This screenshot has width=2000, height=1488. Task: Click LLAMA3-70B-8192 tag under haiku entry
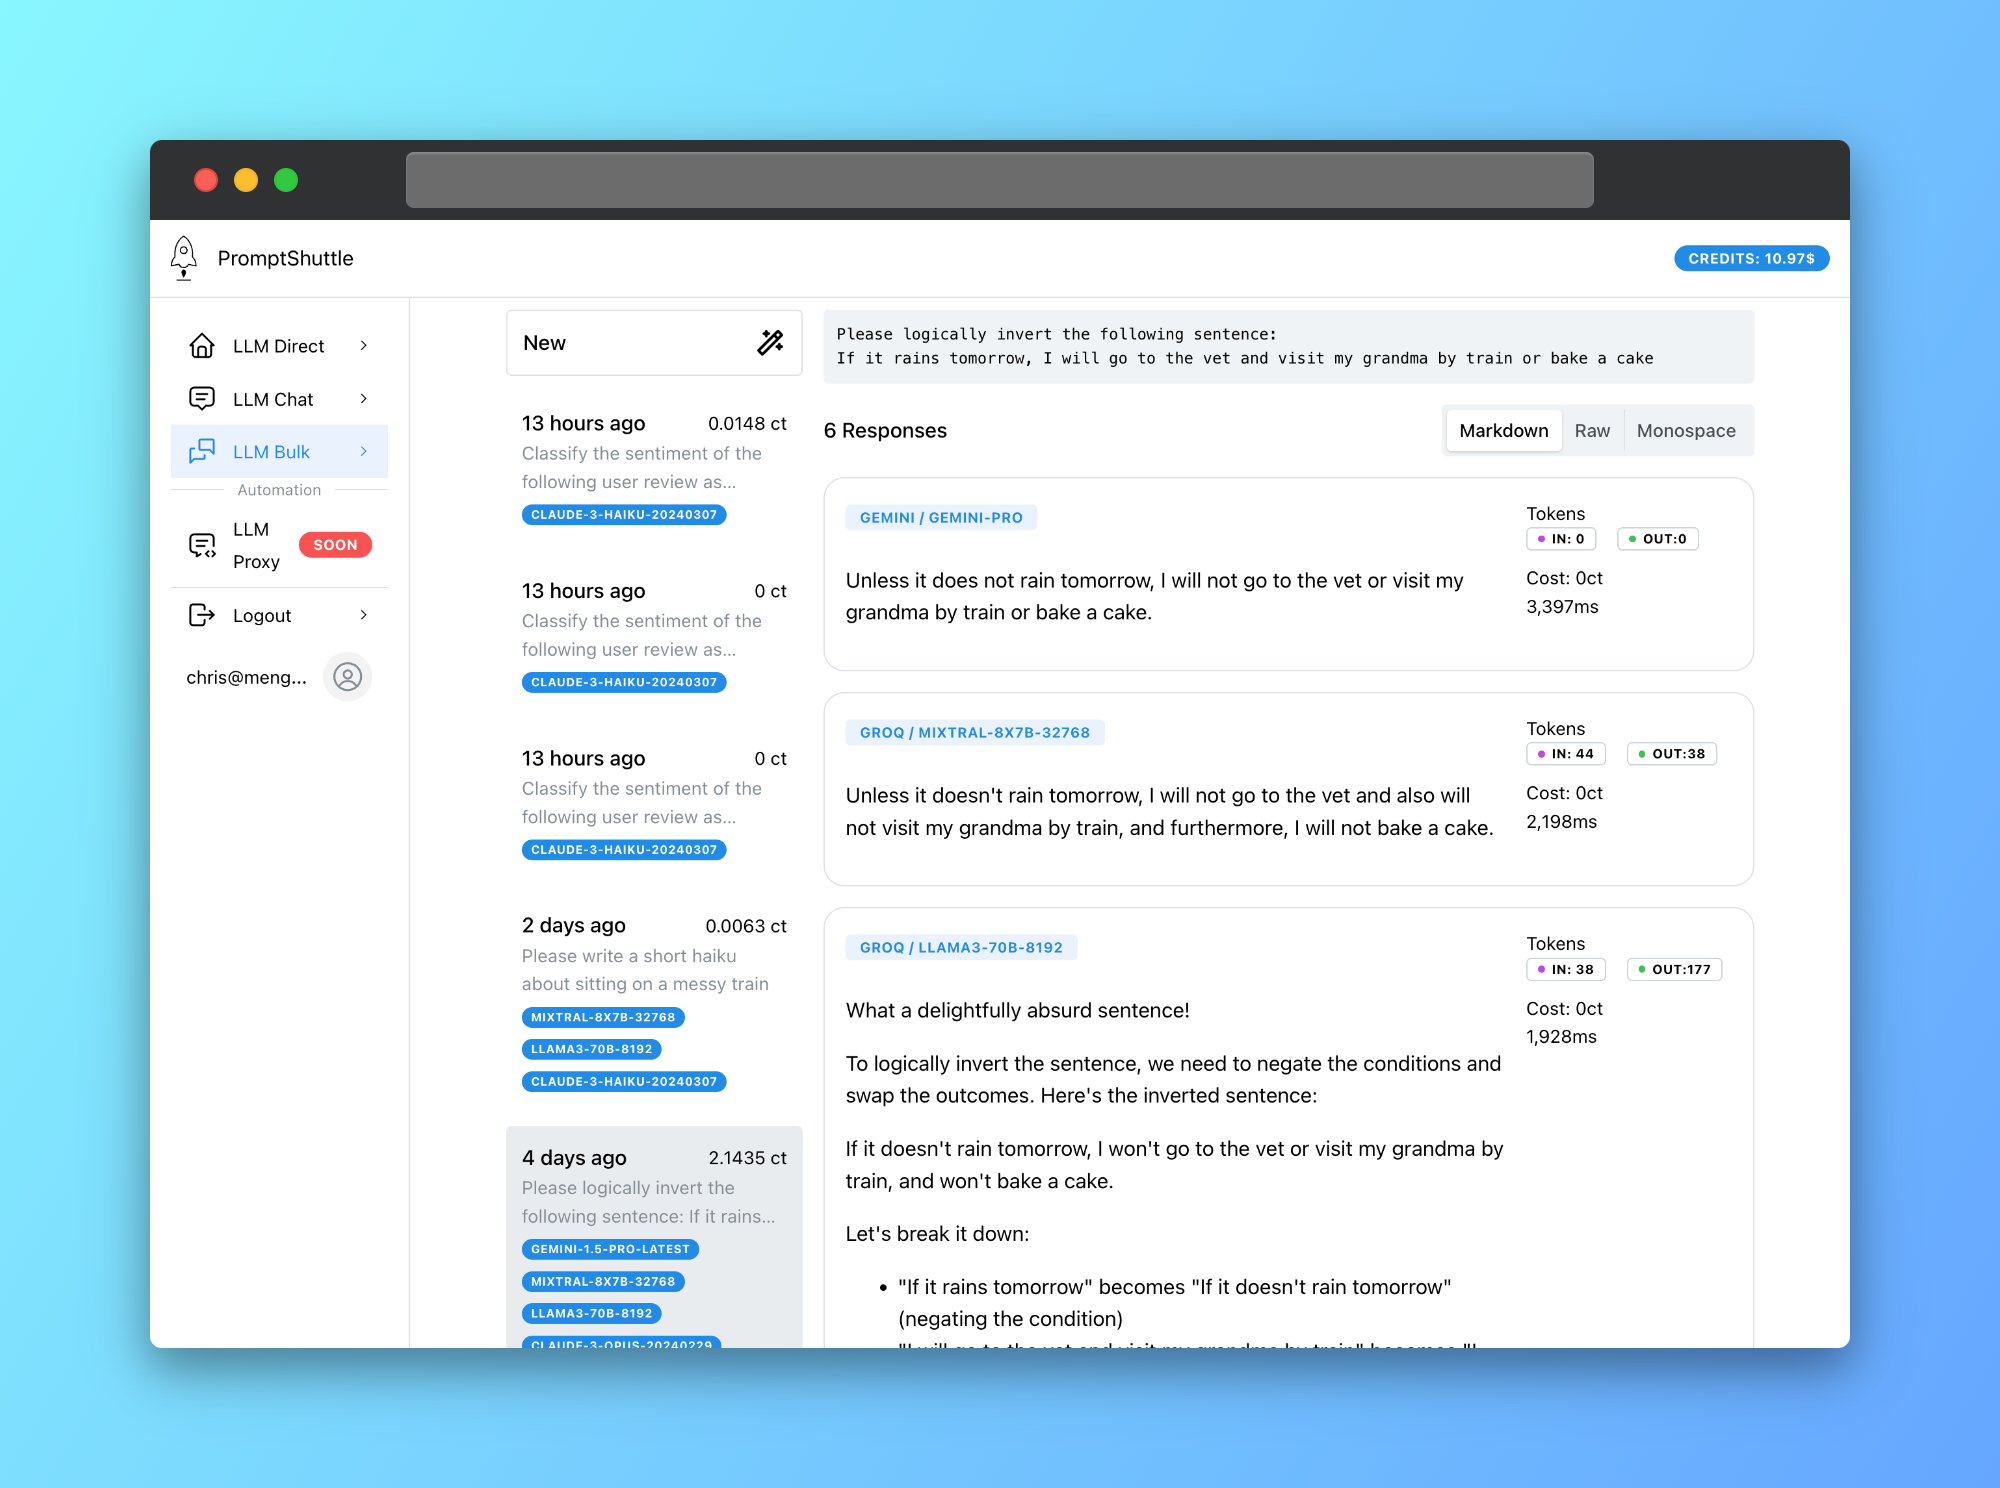pyautogui.click(x=591, y=1049)
